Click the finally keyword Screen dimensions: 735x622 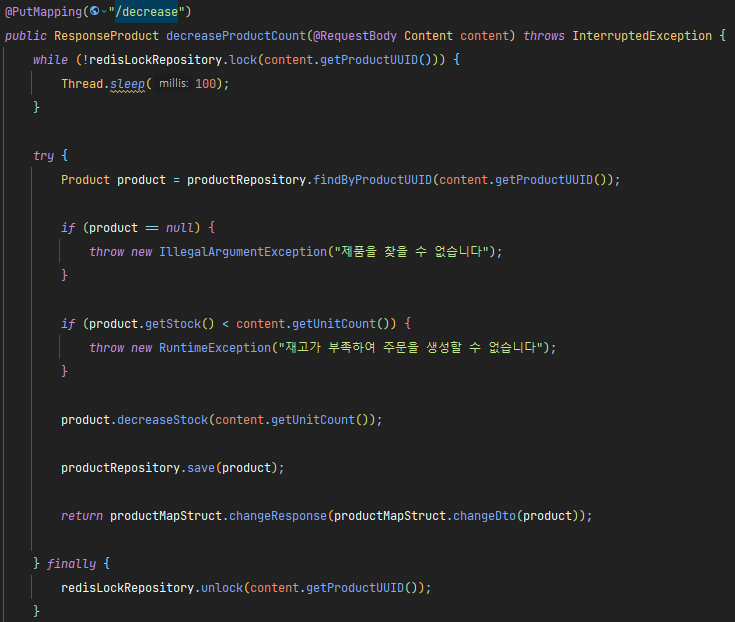point(71,564)
